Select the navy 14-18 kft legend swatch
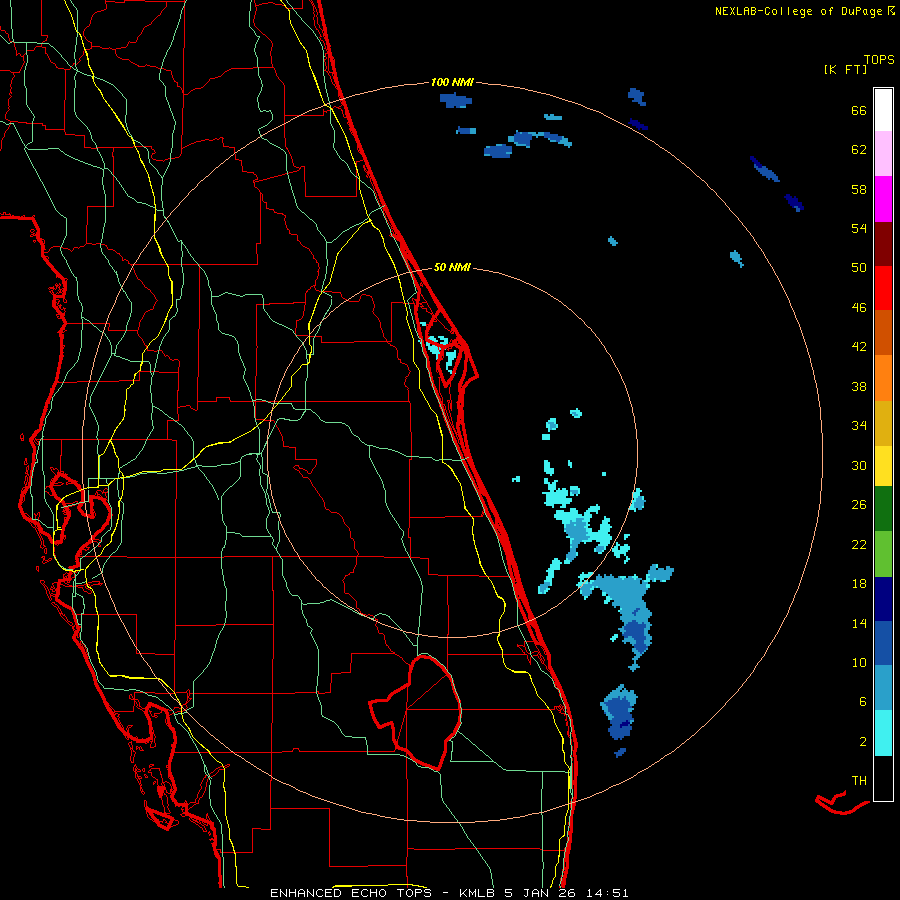900x900 pixels. coord(883,599)
